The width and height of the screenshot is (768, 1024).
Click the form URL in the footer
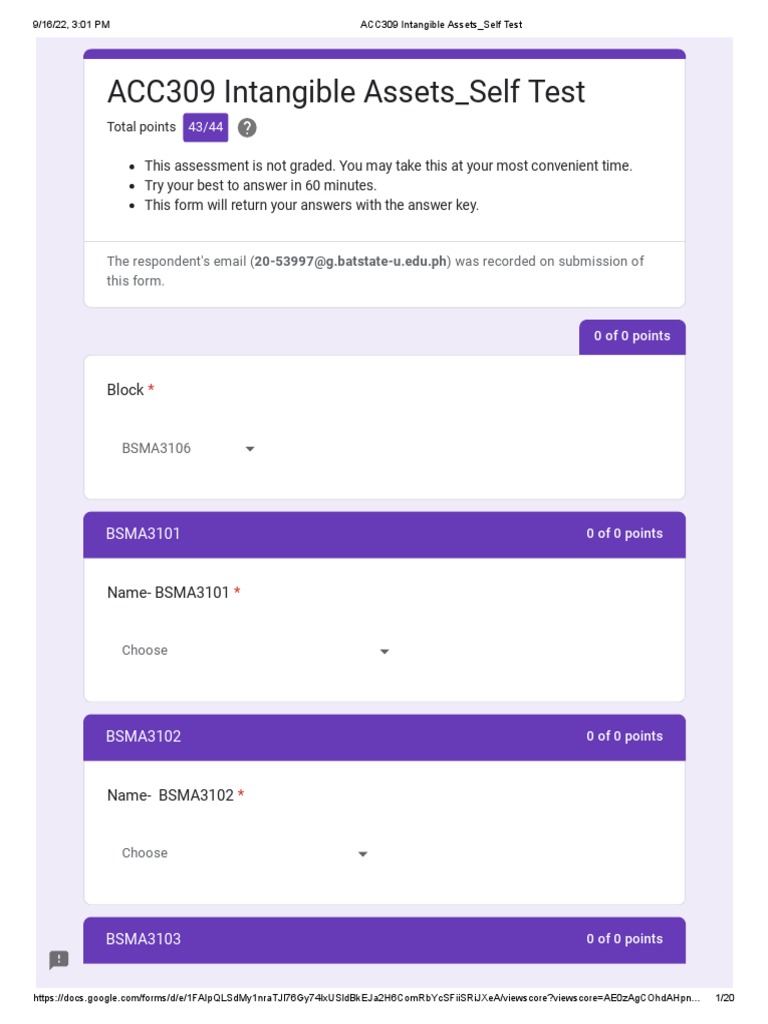coord(365,998)
